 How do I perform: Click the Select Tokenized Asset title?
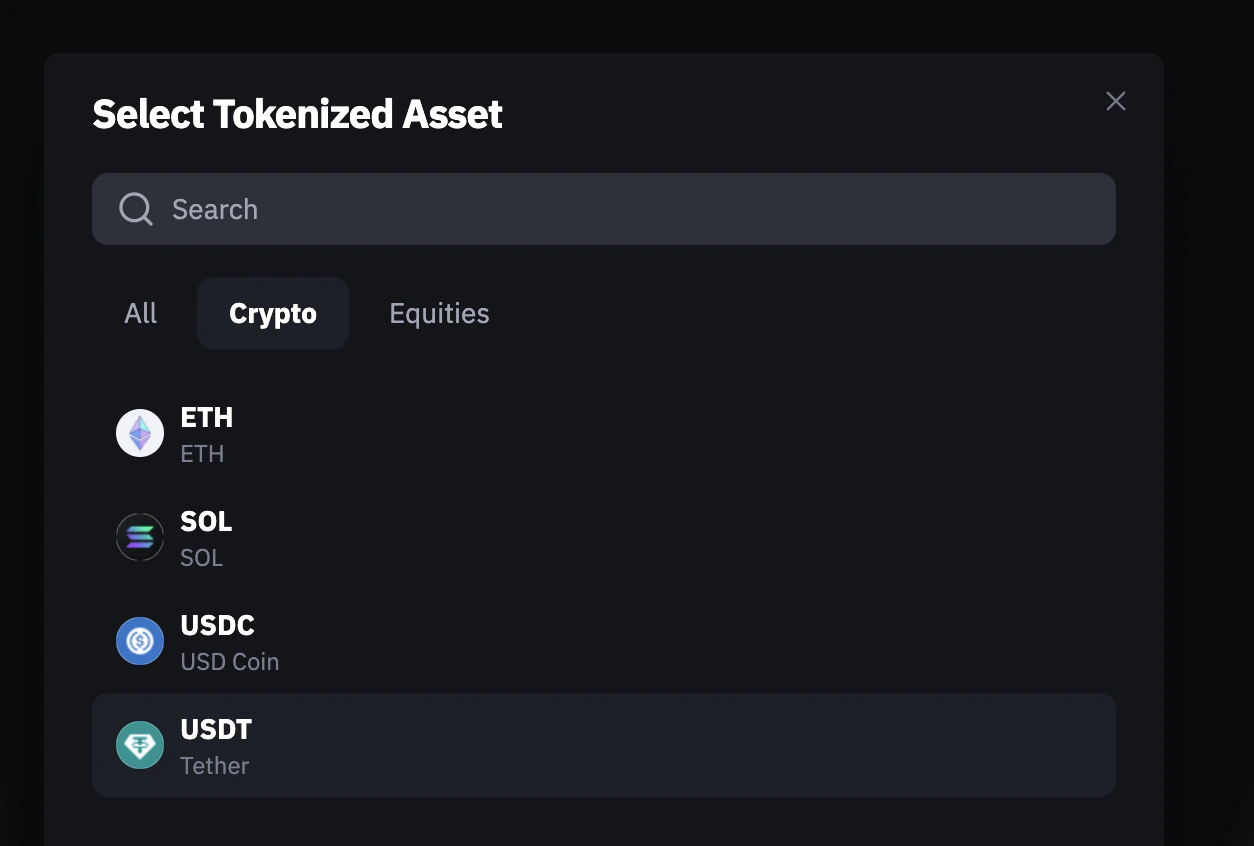pos(297,114)
